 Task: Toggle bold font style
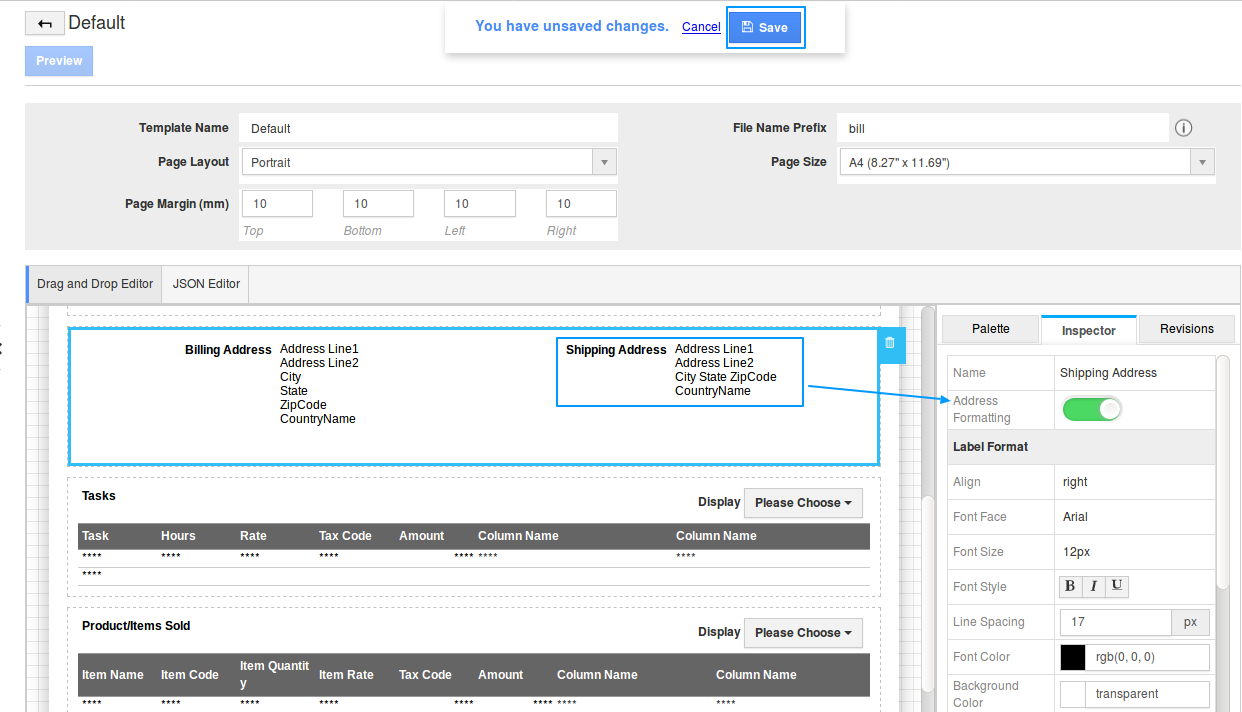pyautogui.click(x=1071, y=587)
